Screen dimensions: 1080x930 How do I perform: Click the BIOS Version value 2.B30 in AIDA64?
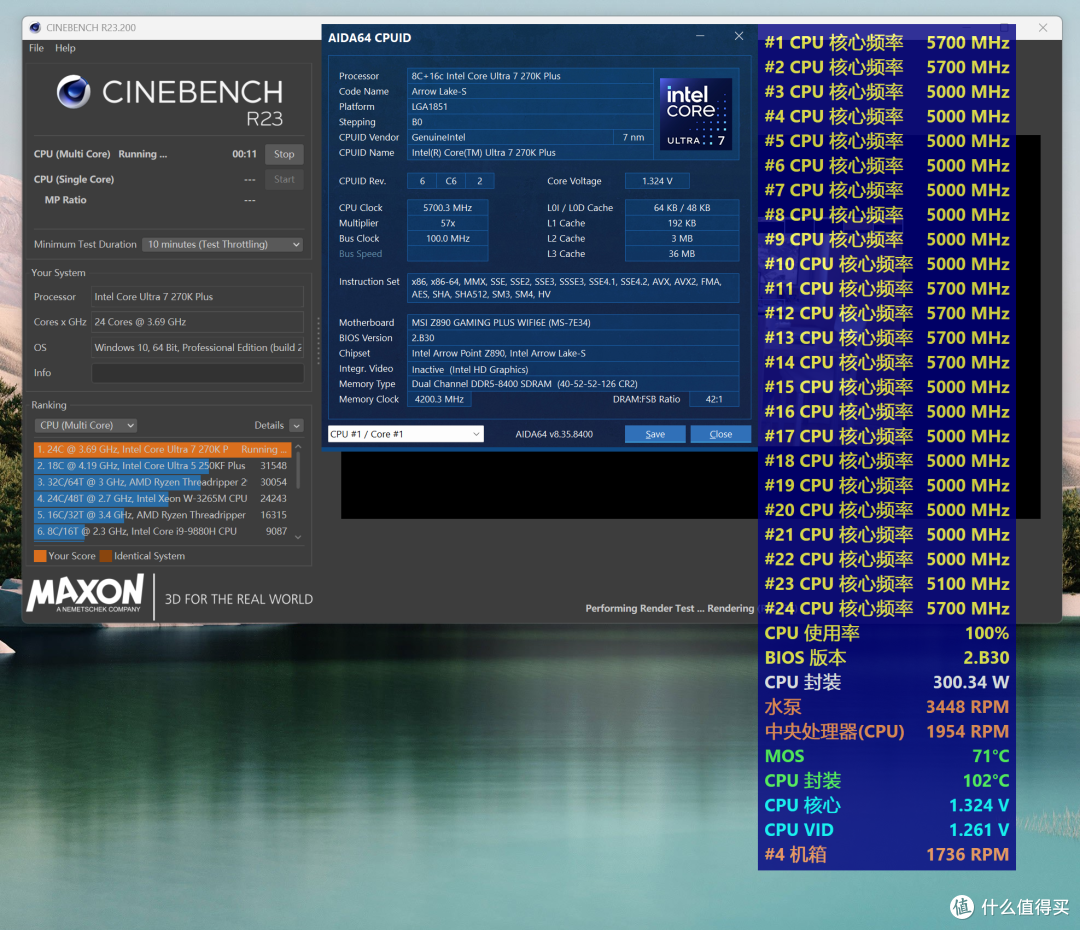tap(573, 338)
